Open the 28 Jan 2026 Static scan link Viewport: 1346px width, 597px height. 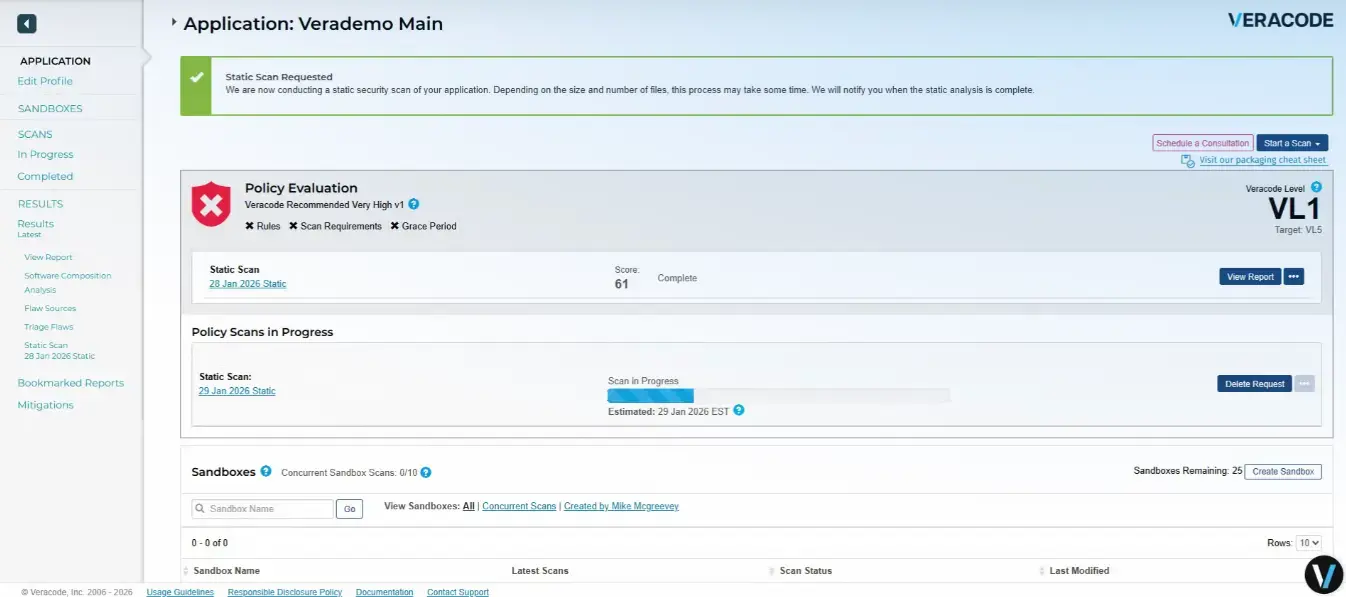(248, 284)
